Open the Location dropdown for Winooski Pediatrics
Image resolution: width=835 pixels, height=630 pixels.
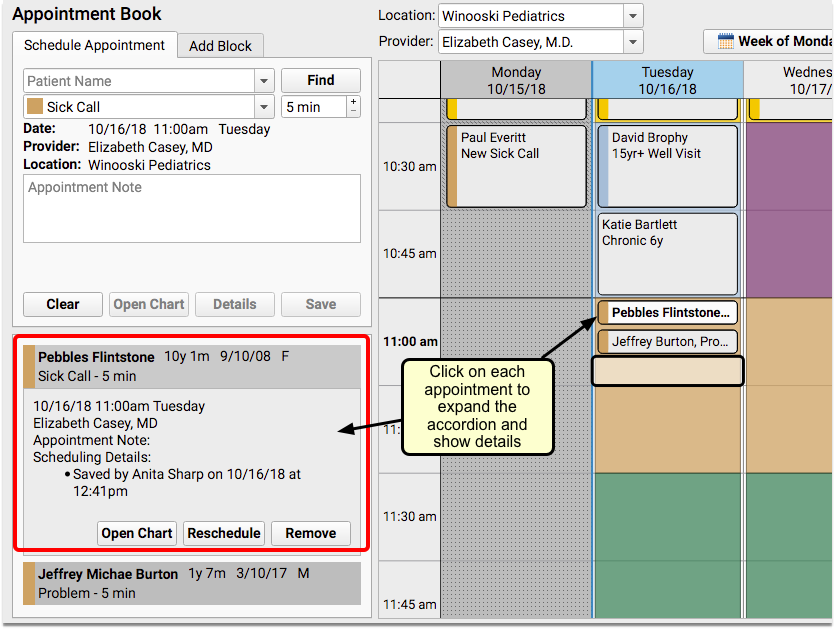point(633,16)
